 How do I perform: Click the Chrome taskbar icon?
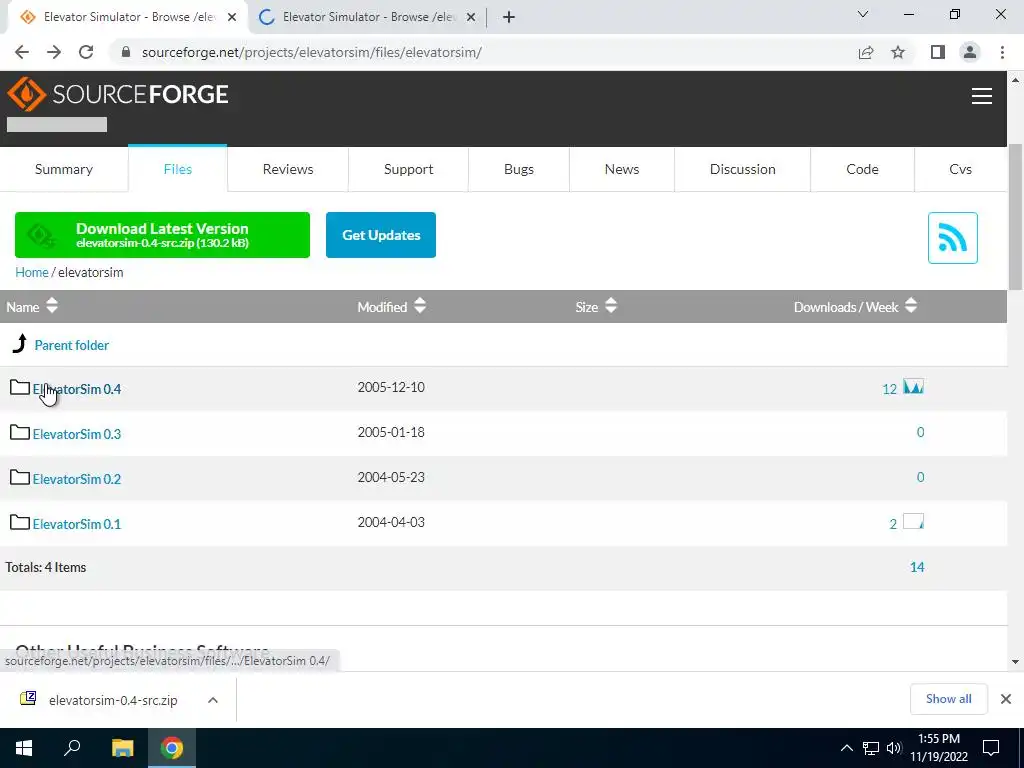pyautogui.click(x=172, y=748)
